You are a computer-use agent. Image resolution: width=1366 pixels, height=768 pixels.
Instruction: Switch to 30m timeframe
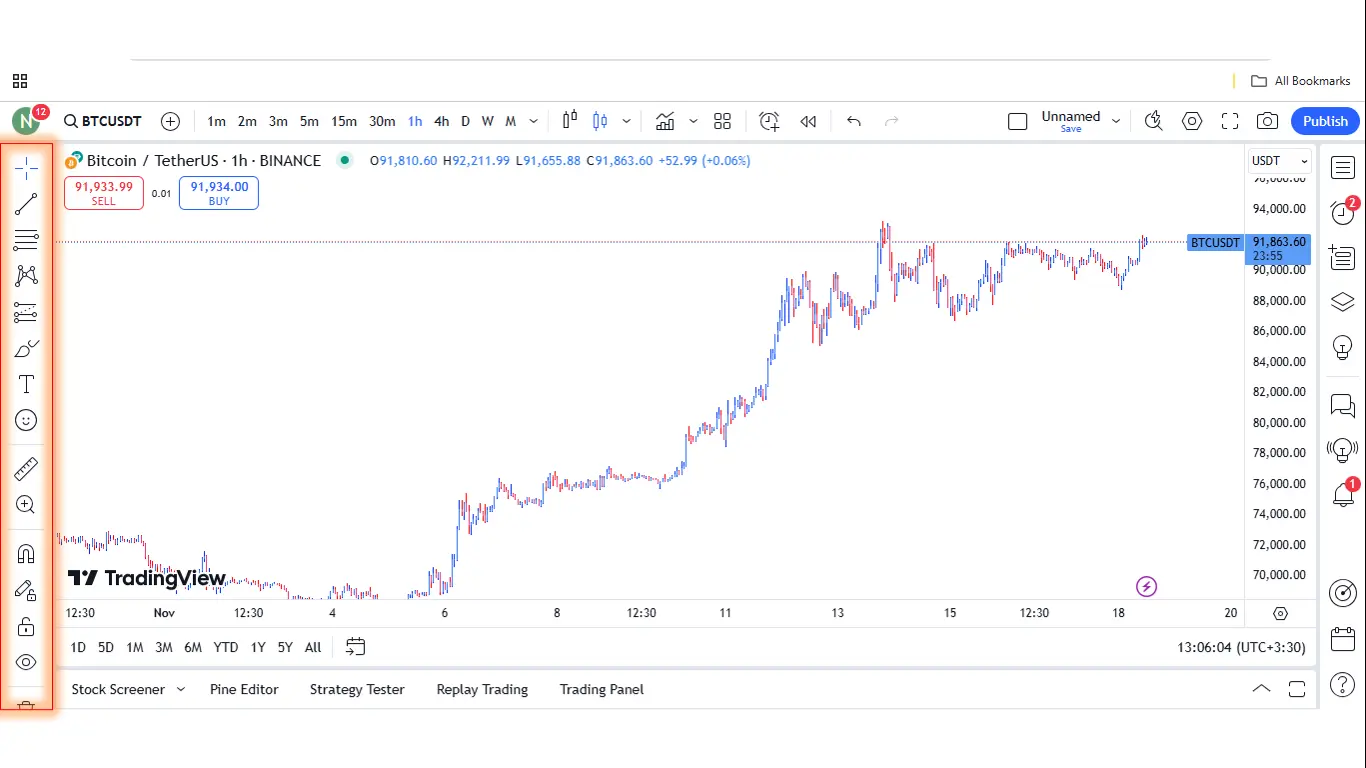point(382,121)
